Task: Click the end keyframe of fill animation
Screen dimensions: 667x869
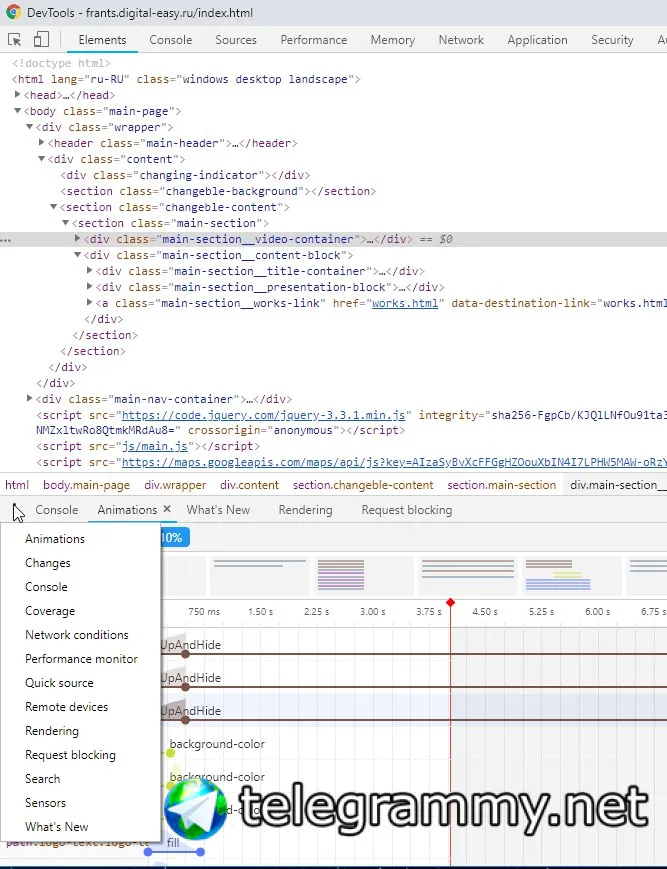Action: point(200,852)
